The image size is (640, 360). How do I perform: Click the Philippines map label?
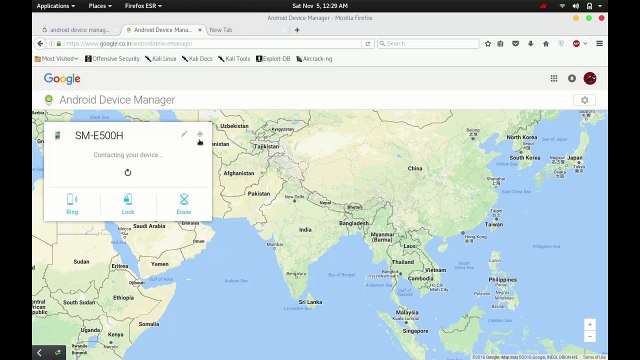tap(502, 280)
